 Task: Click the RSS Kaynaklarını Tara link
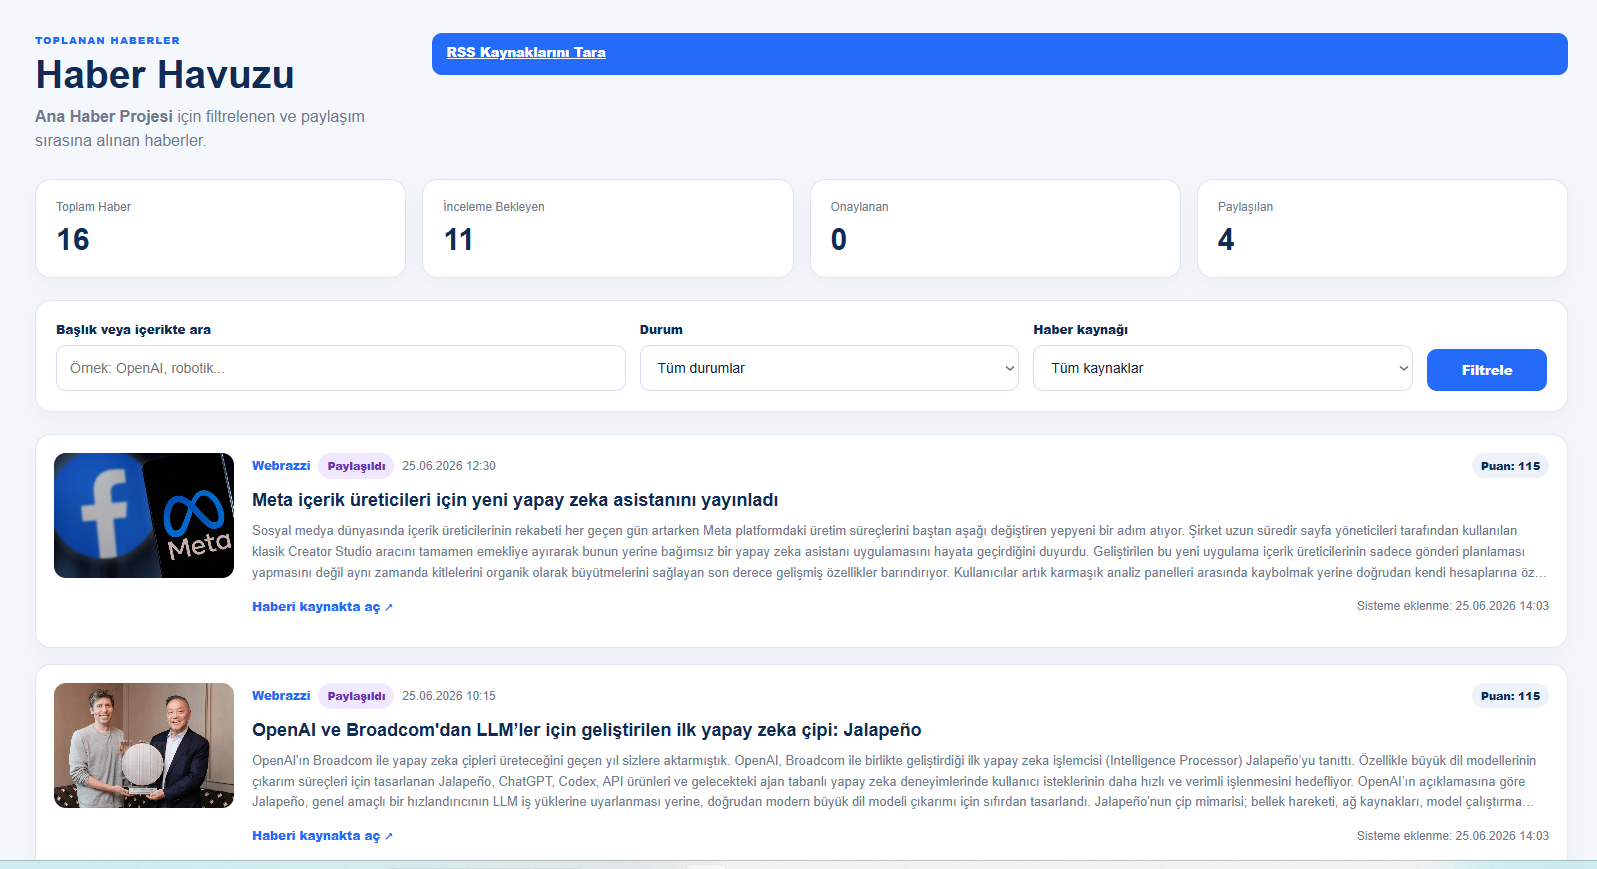coord(526,53)
